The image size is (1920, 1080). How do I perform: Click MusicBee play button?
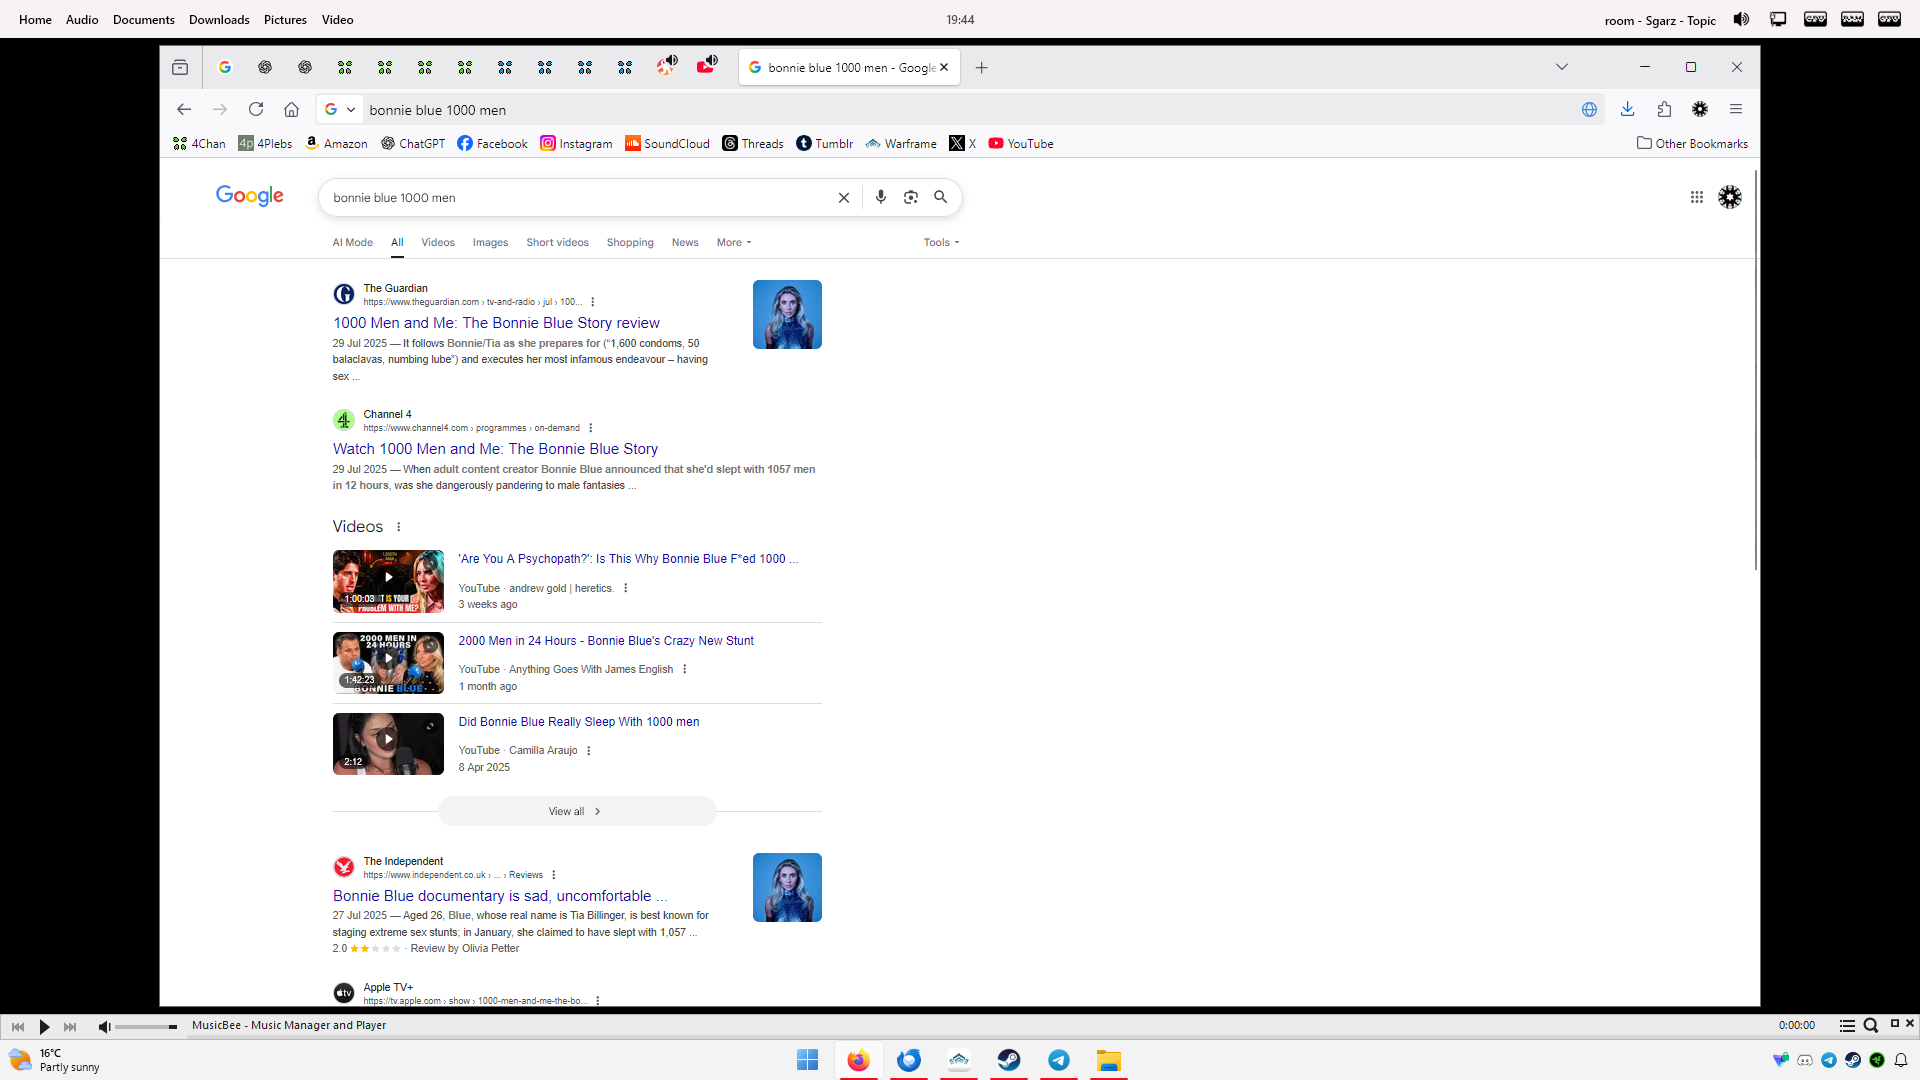(44, 1026)
